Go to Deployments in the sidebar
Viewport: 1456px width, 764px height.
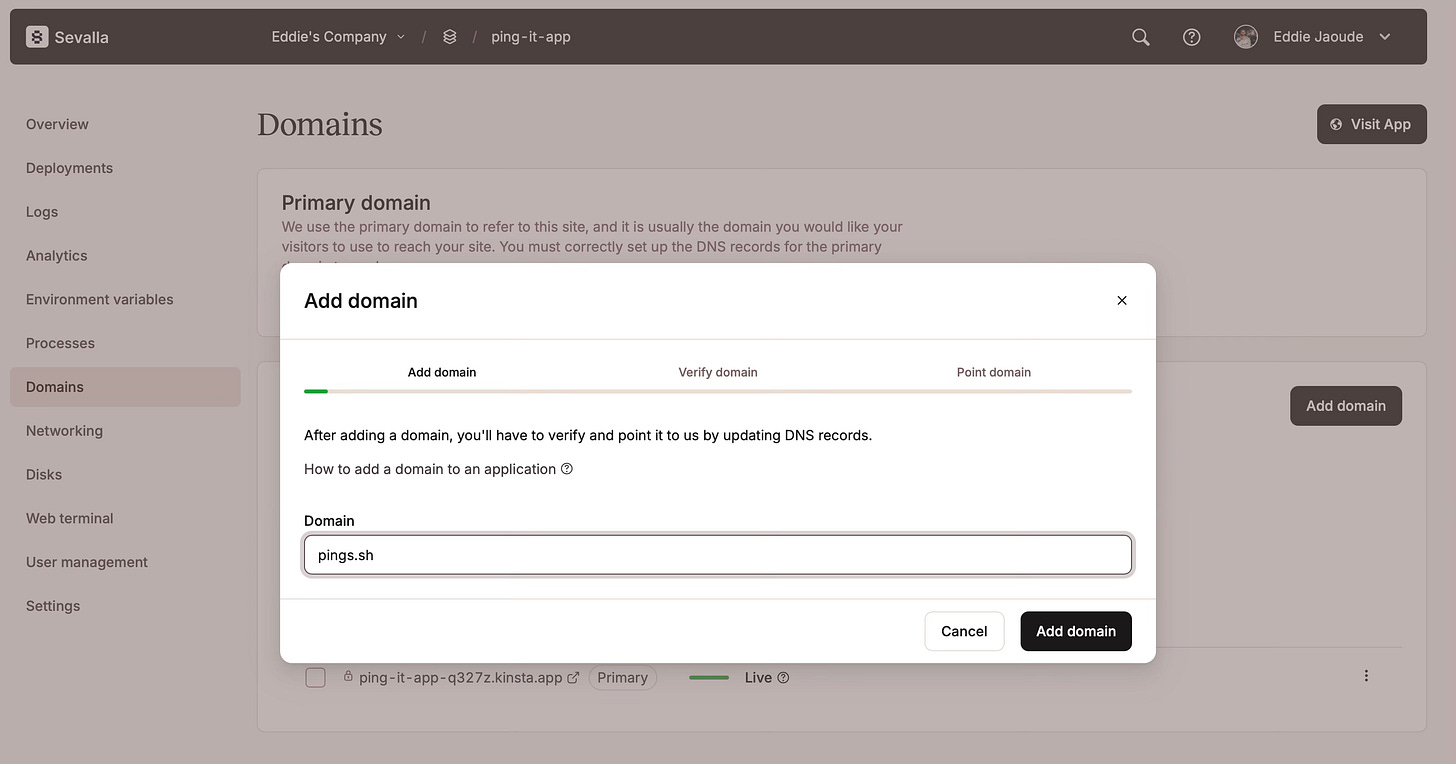(x=69, y=168)
